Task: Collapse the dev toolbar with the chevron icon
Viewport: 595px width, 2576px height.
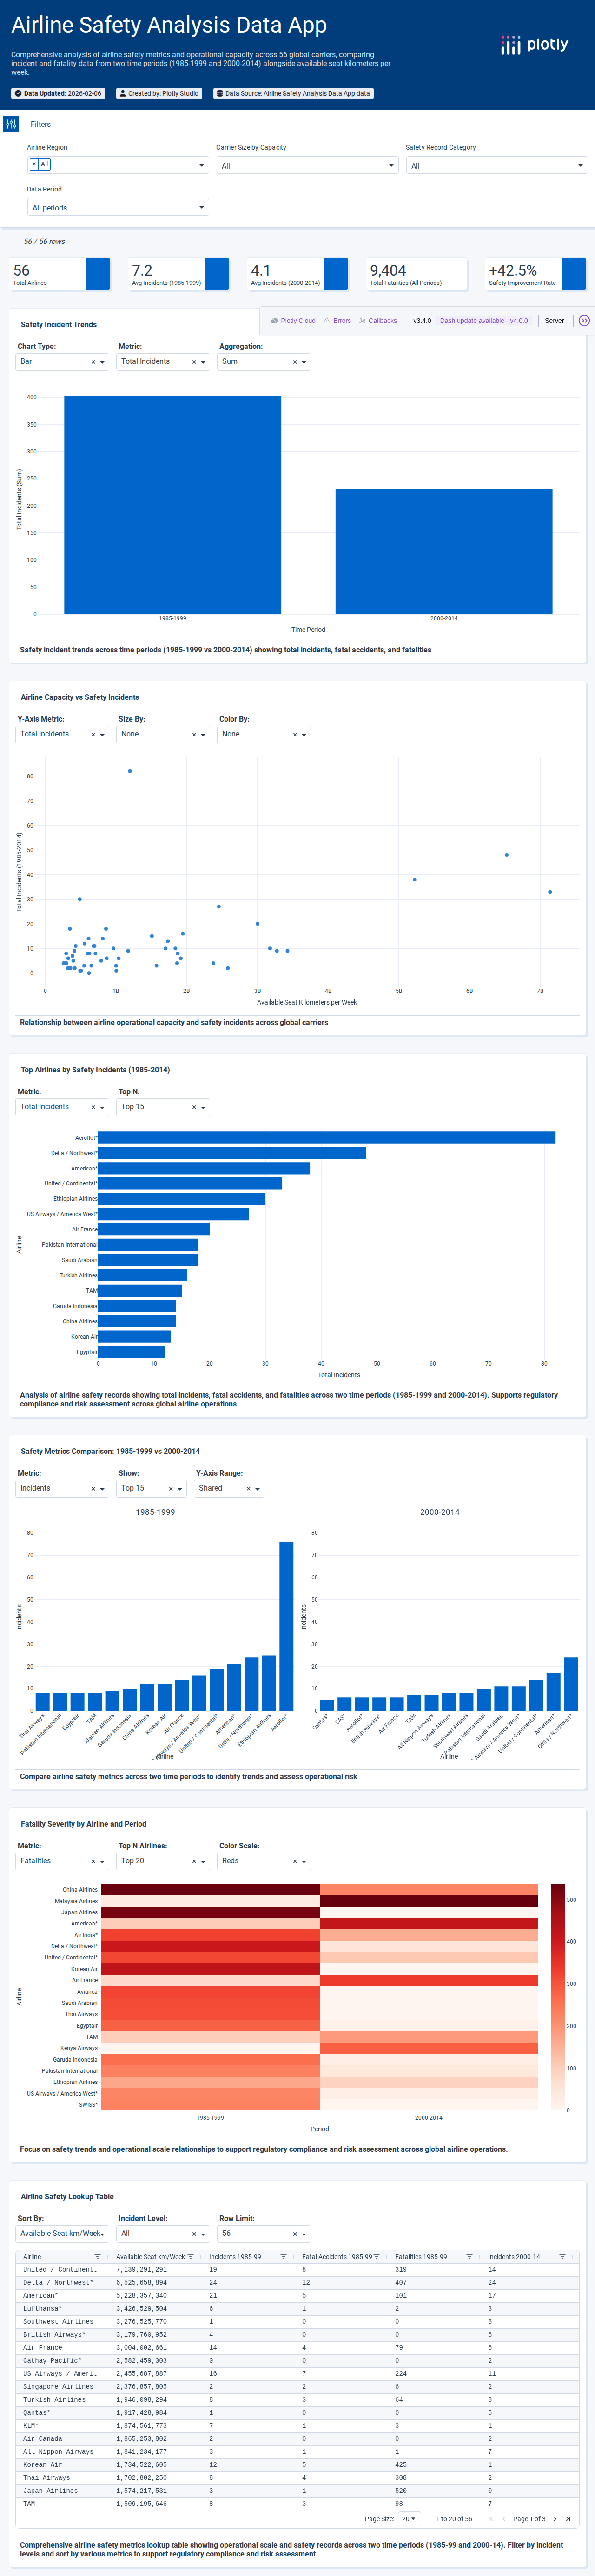Action: [584, 321]
